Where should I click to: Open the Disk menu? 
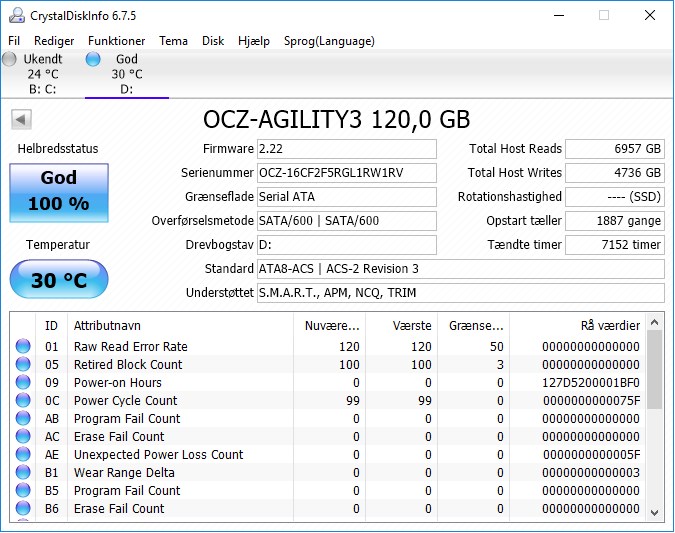(x=213, y=41)
